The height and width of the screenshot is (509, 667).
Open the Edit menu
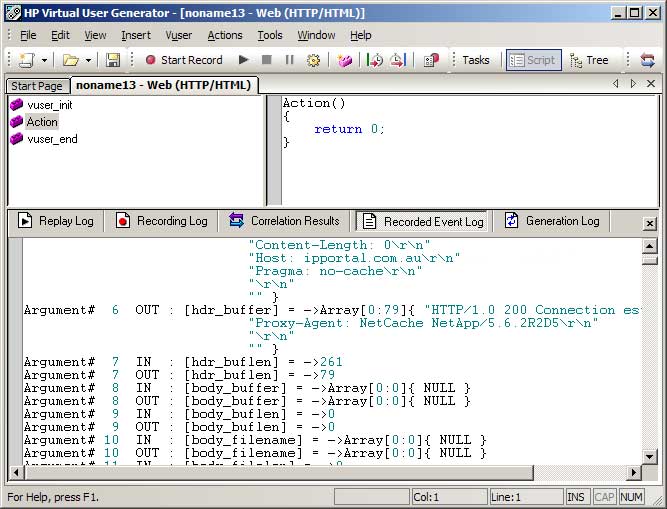[x=60, y=35]
